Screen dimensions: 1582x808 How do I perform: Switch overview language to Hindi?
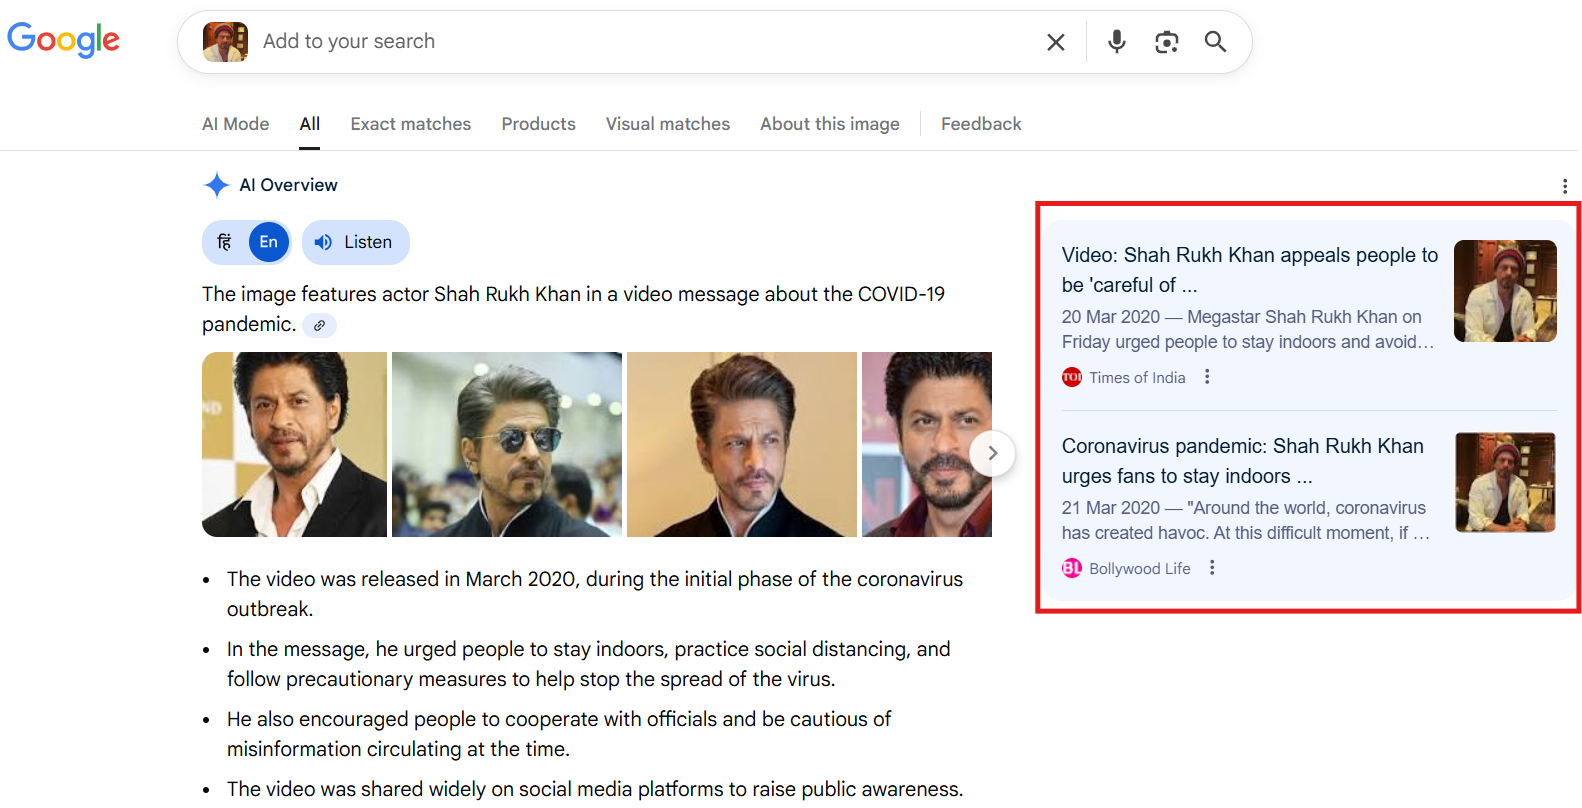[225, 242]
